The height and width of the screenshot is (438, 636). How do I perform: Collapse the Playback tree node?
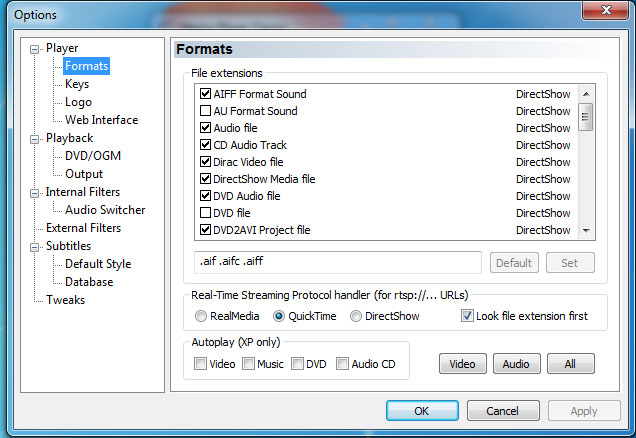coord(35,139)
